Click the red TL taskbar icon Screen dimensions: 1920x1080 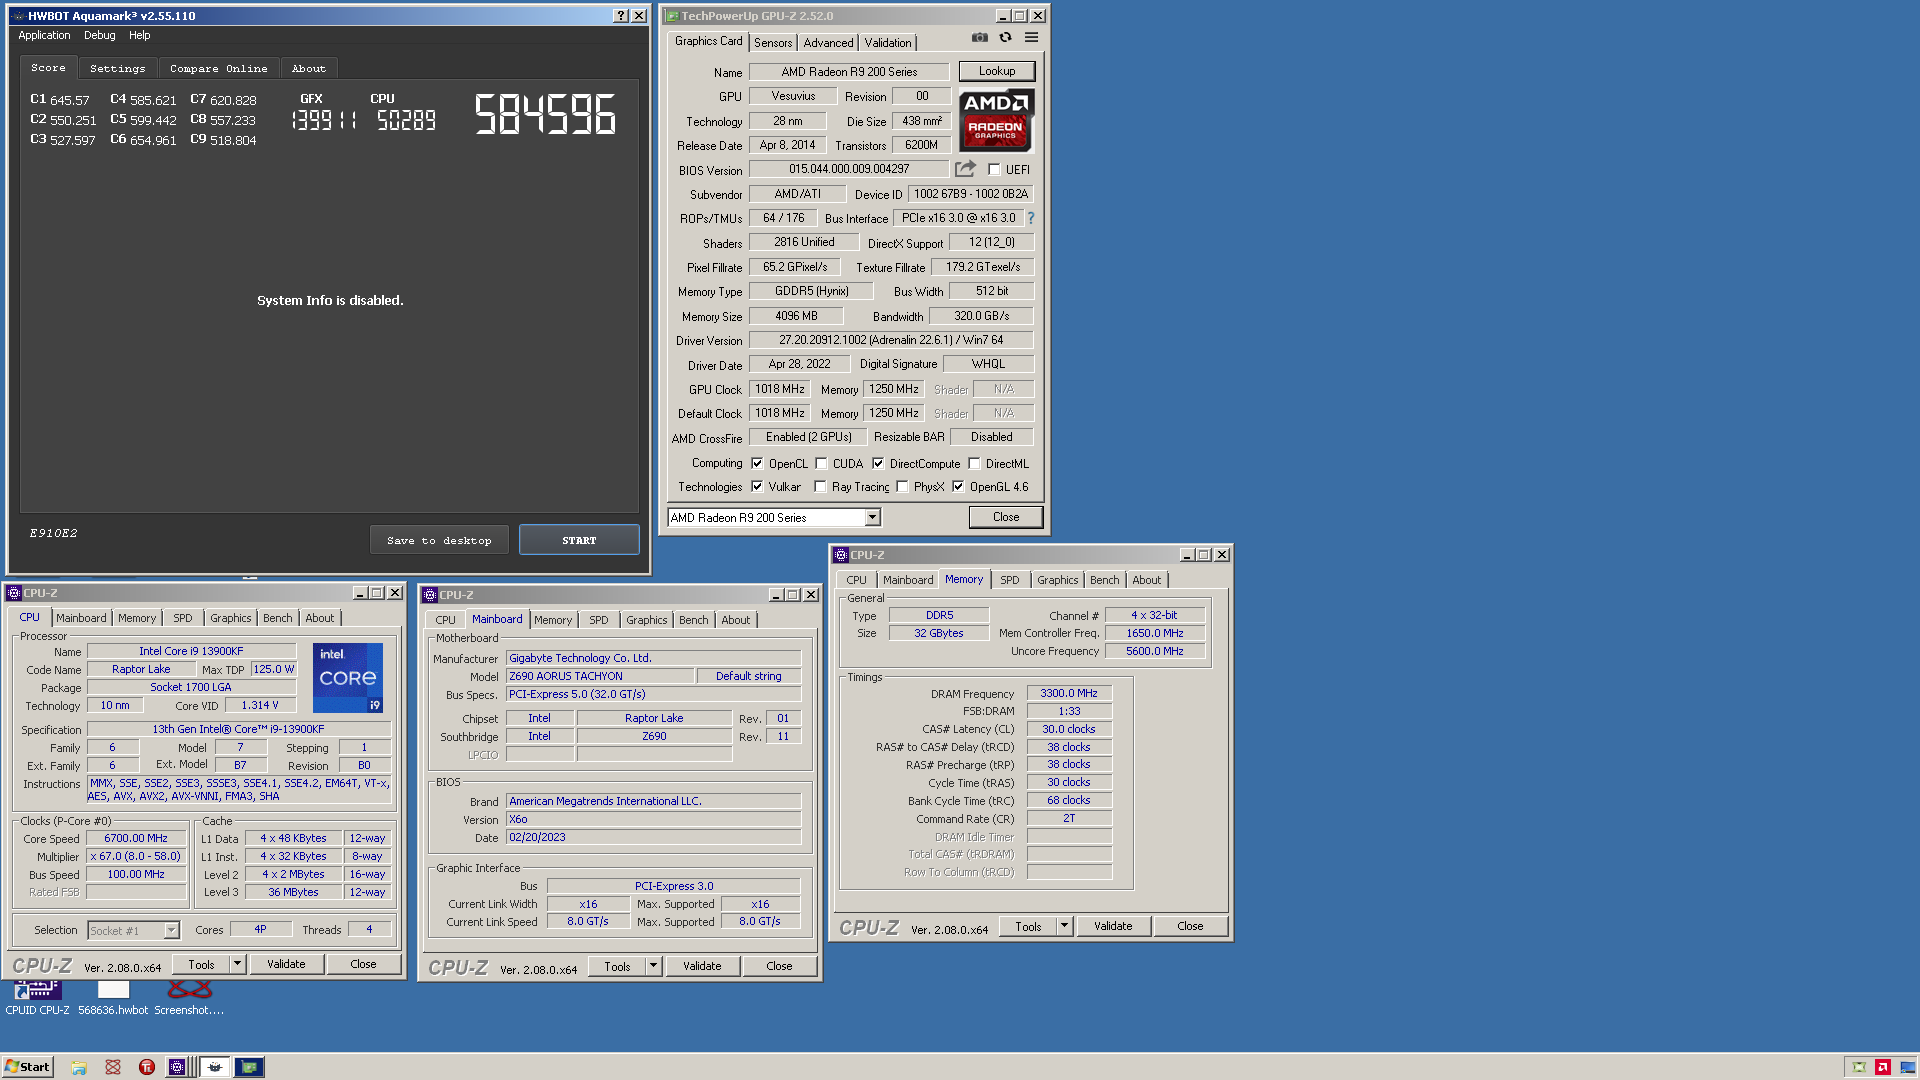(147, 1067)
